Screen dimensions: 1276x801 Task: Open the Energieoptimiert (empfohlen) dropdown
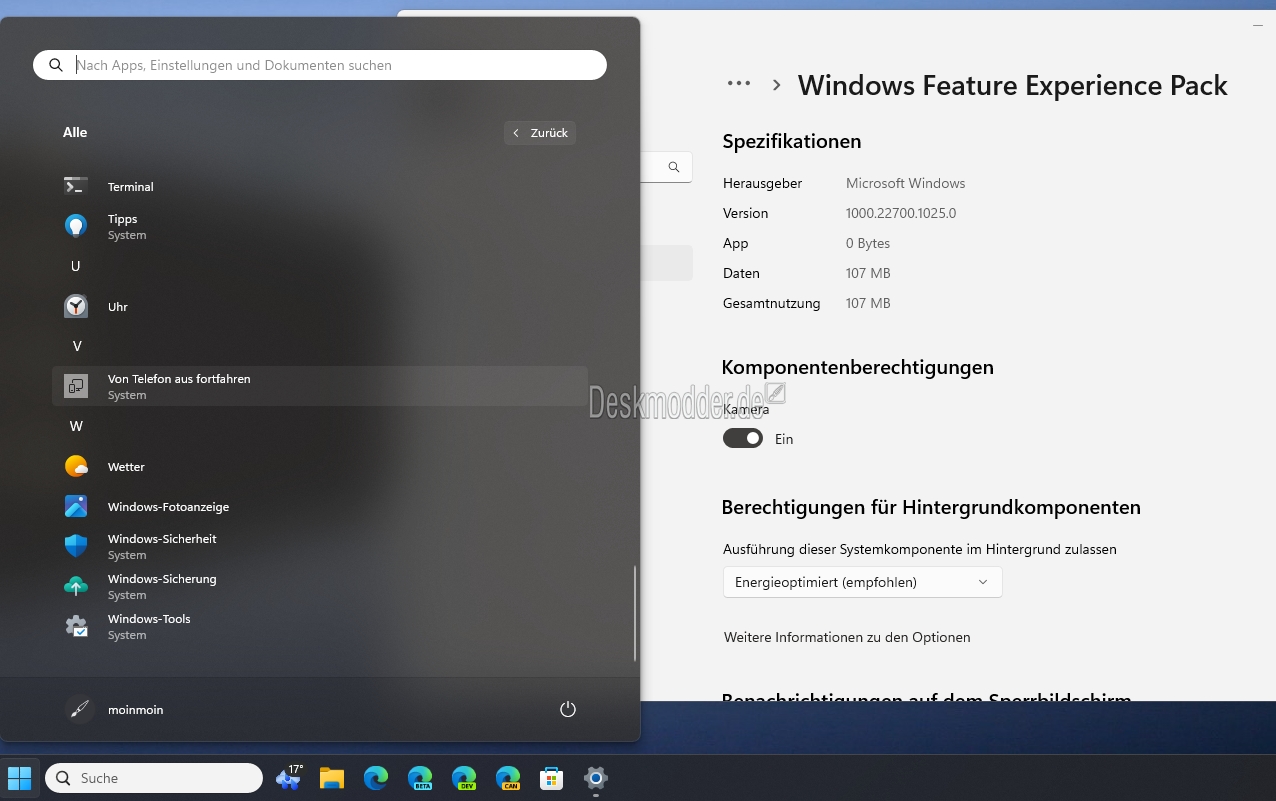coord(862,582)
